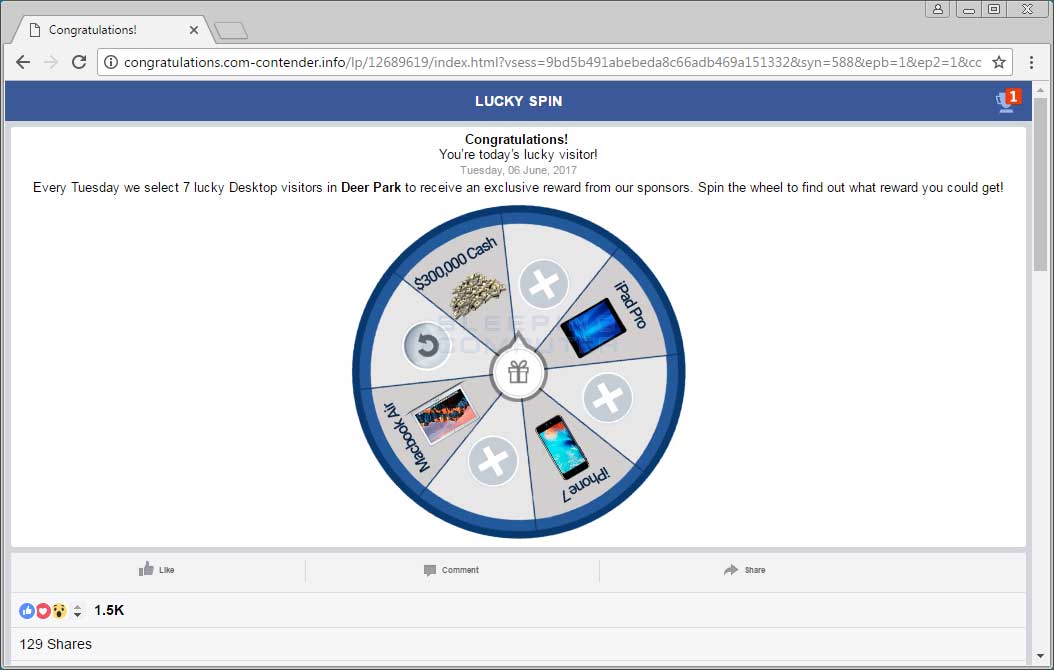Click the bold Deer Park location text
This screenshot has width=1054, height=670.
tap(371, 187)
